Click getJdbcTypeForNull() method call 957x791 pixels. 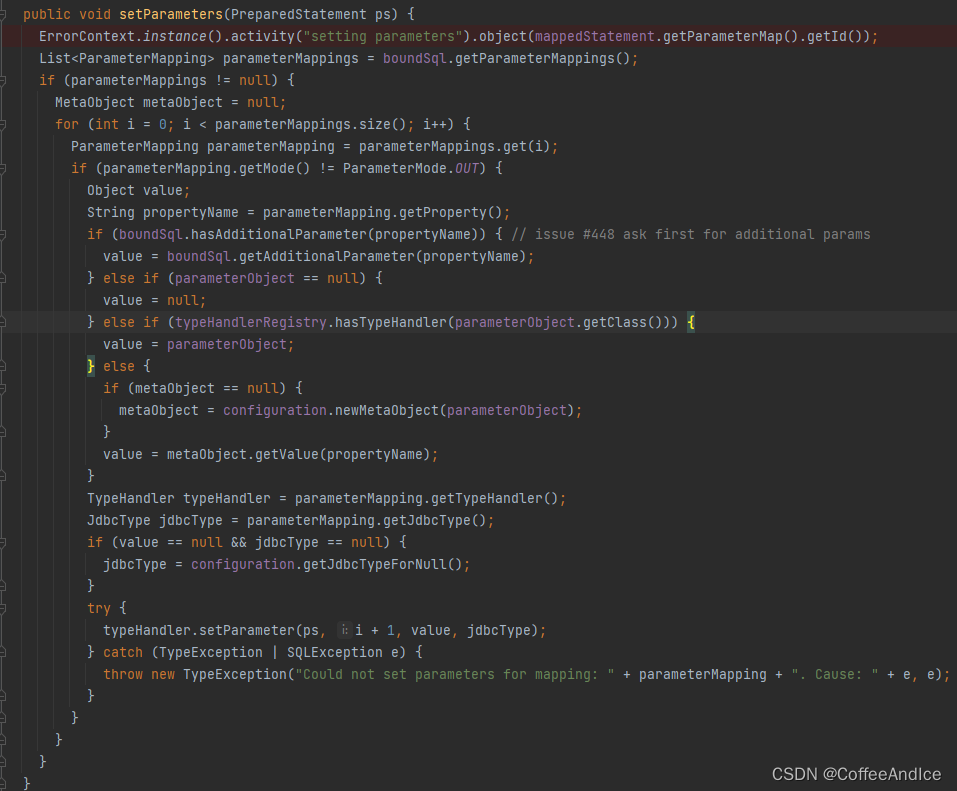[382, 565]
